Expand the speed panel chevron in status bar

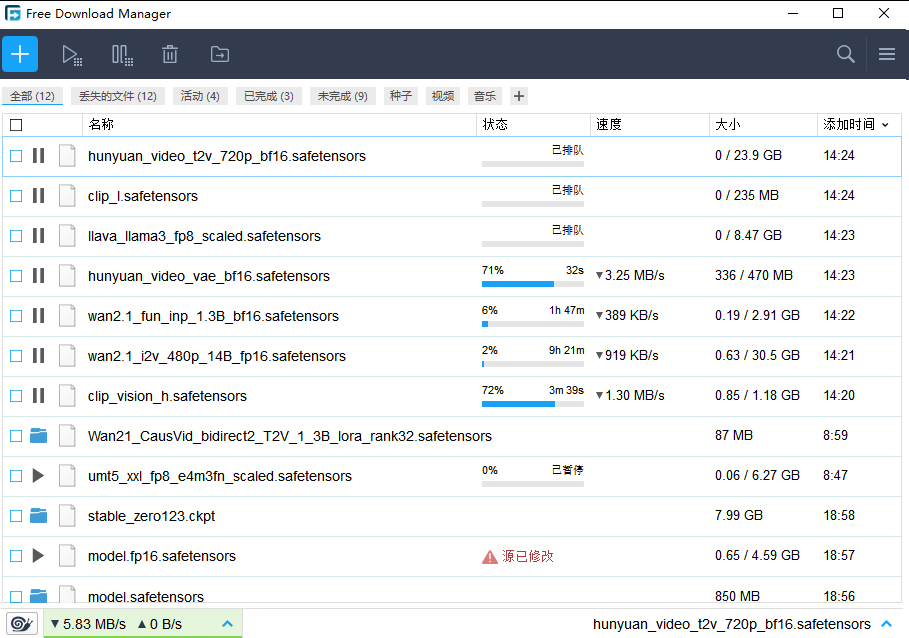pos(227,624)
